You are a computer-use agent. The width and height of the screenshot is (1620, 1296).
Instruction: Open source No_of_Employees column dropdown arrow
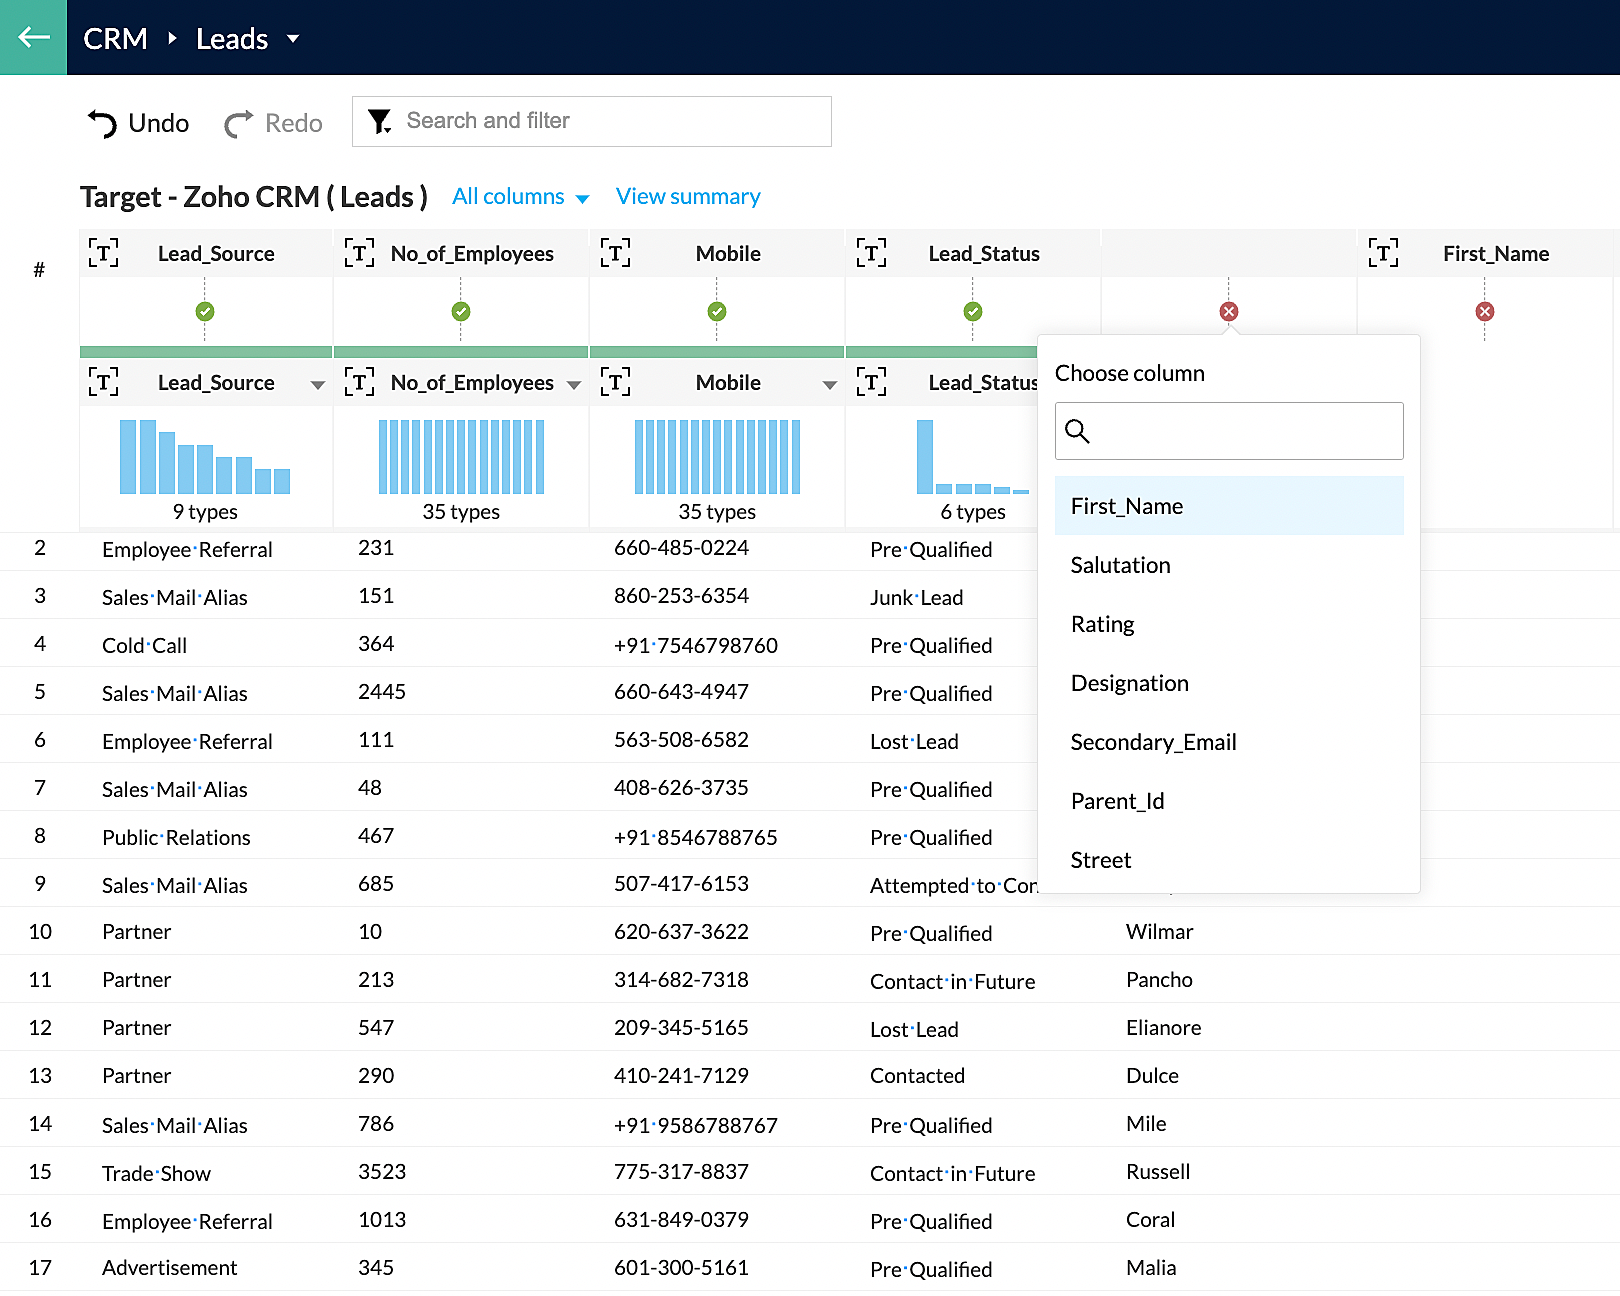(x=574, y=384)
